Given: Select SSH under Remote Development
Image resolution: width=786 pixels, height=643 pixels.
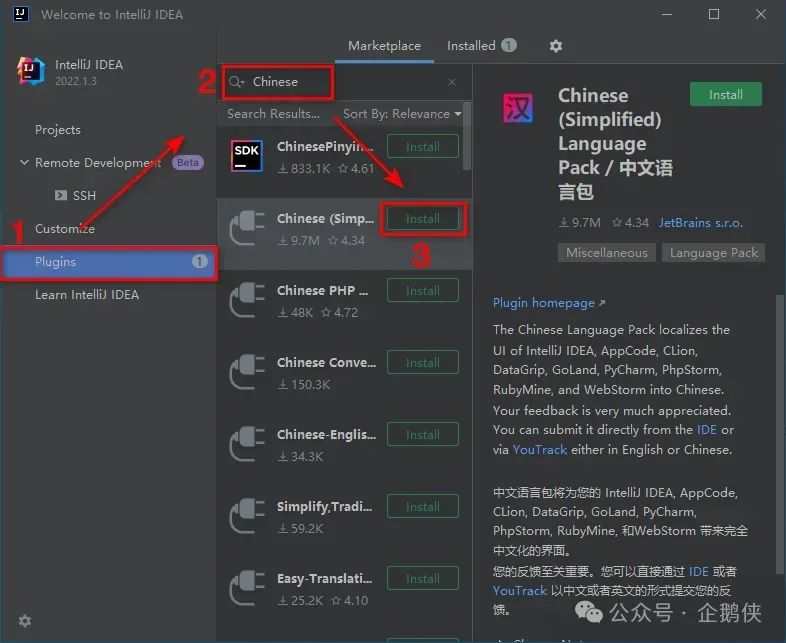Looking at the screenshot, I should 84,195.
